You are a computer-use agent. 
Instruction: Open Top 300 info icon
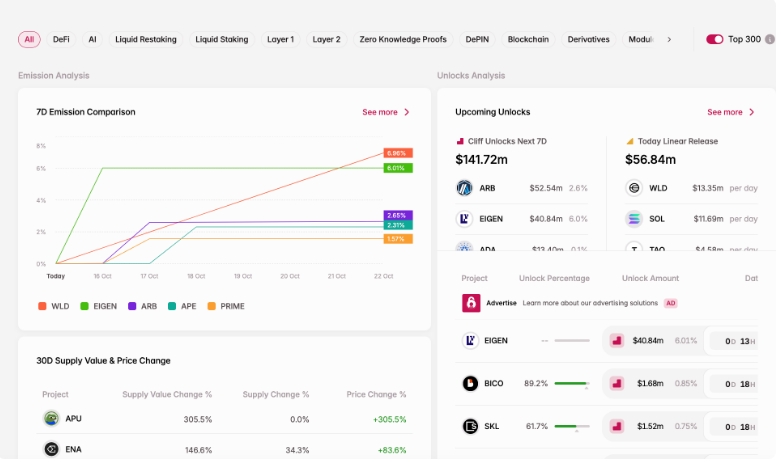pos(770,39)
